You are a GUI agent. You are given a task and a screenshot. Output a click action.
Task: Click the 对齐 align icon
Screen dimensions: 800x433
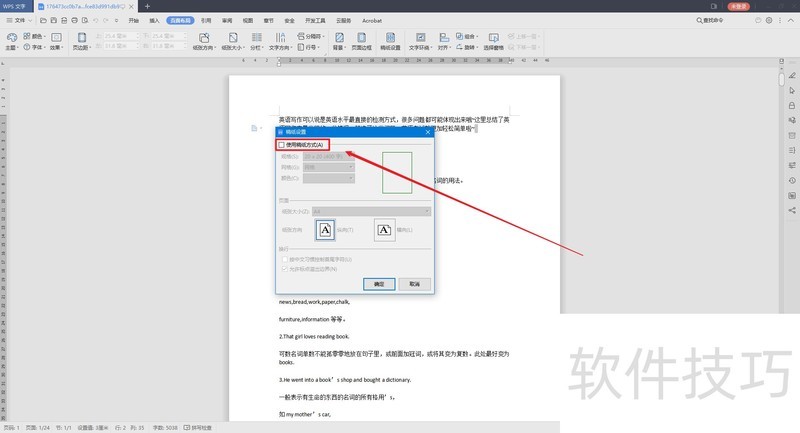click(x=444, y=38)
